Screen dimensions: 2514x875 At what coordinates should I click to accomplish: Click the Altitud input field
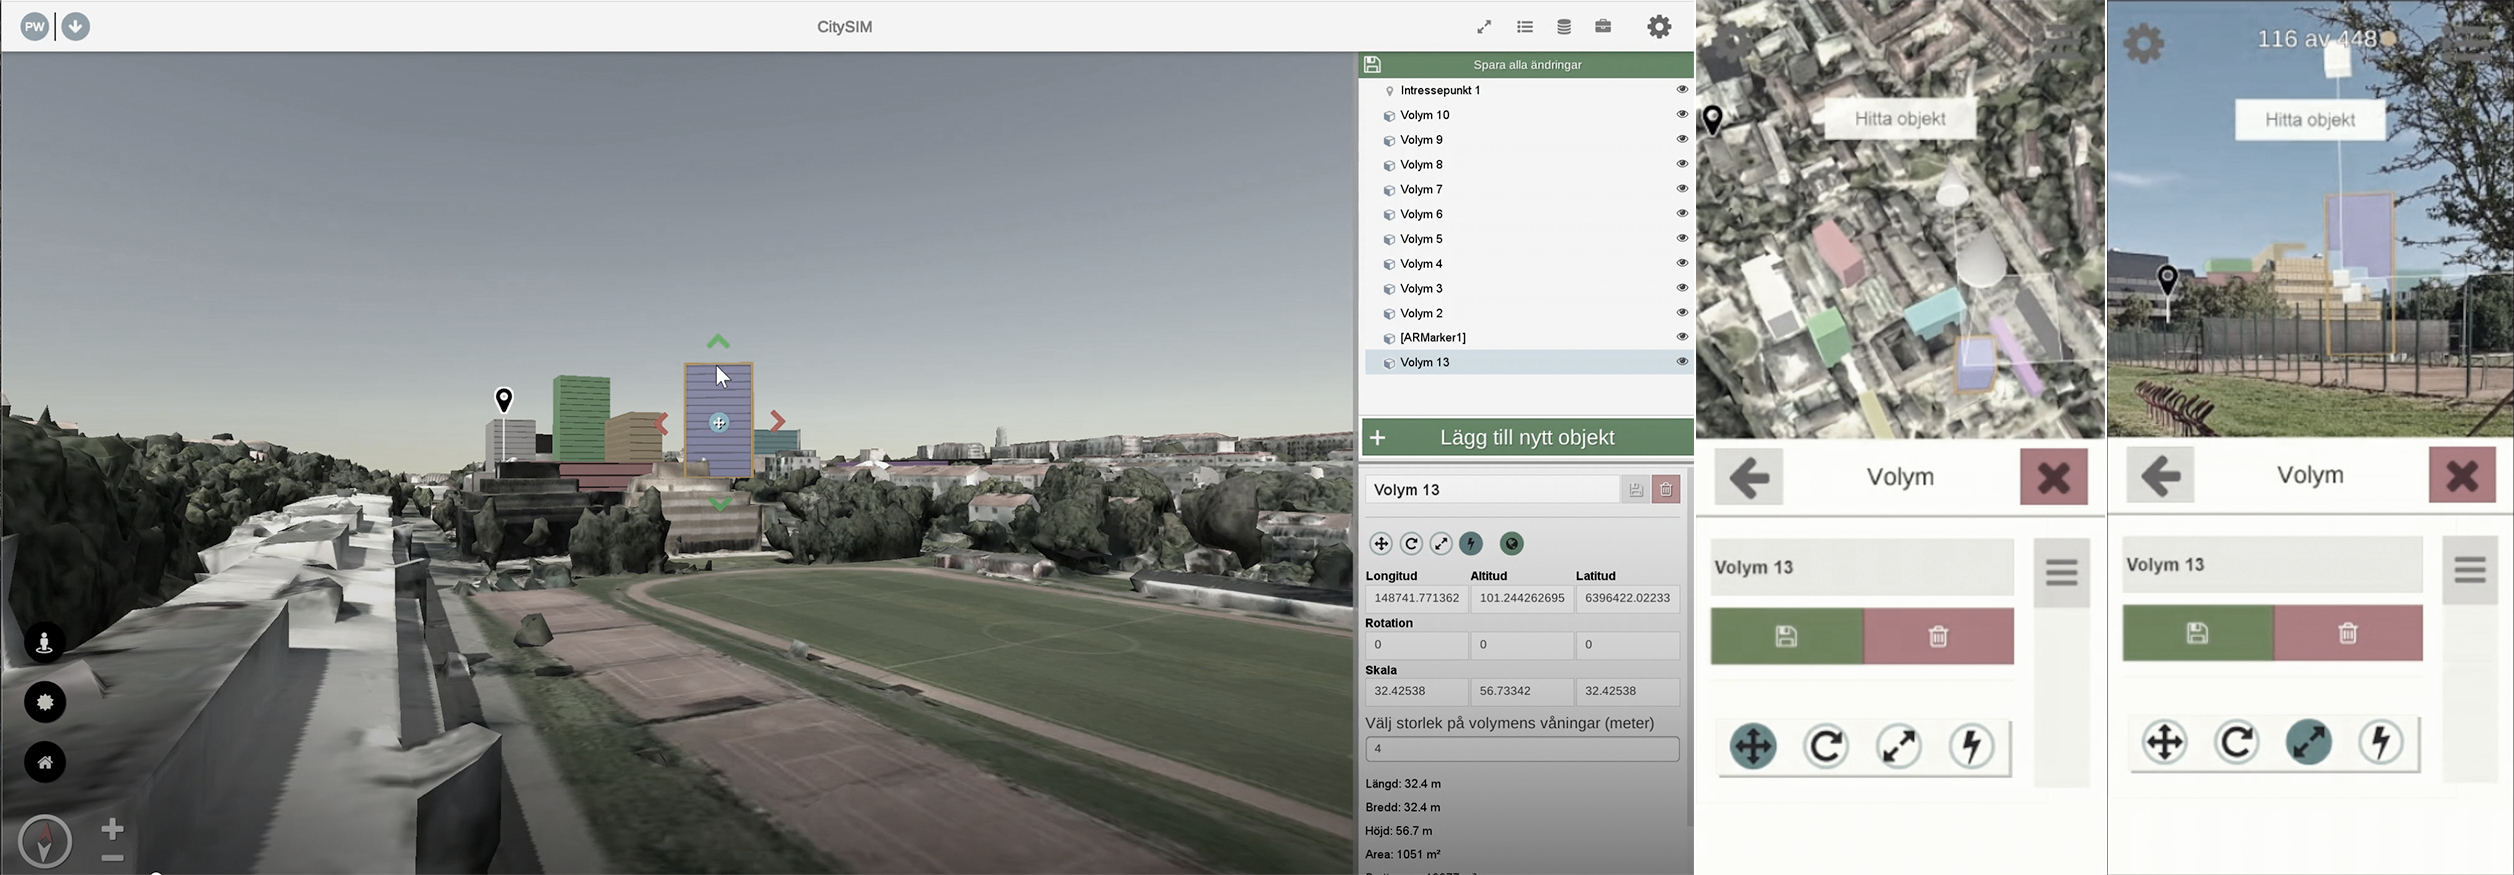1521,598
